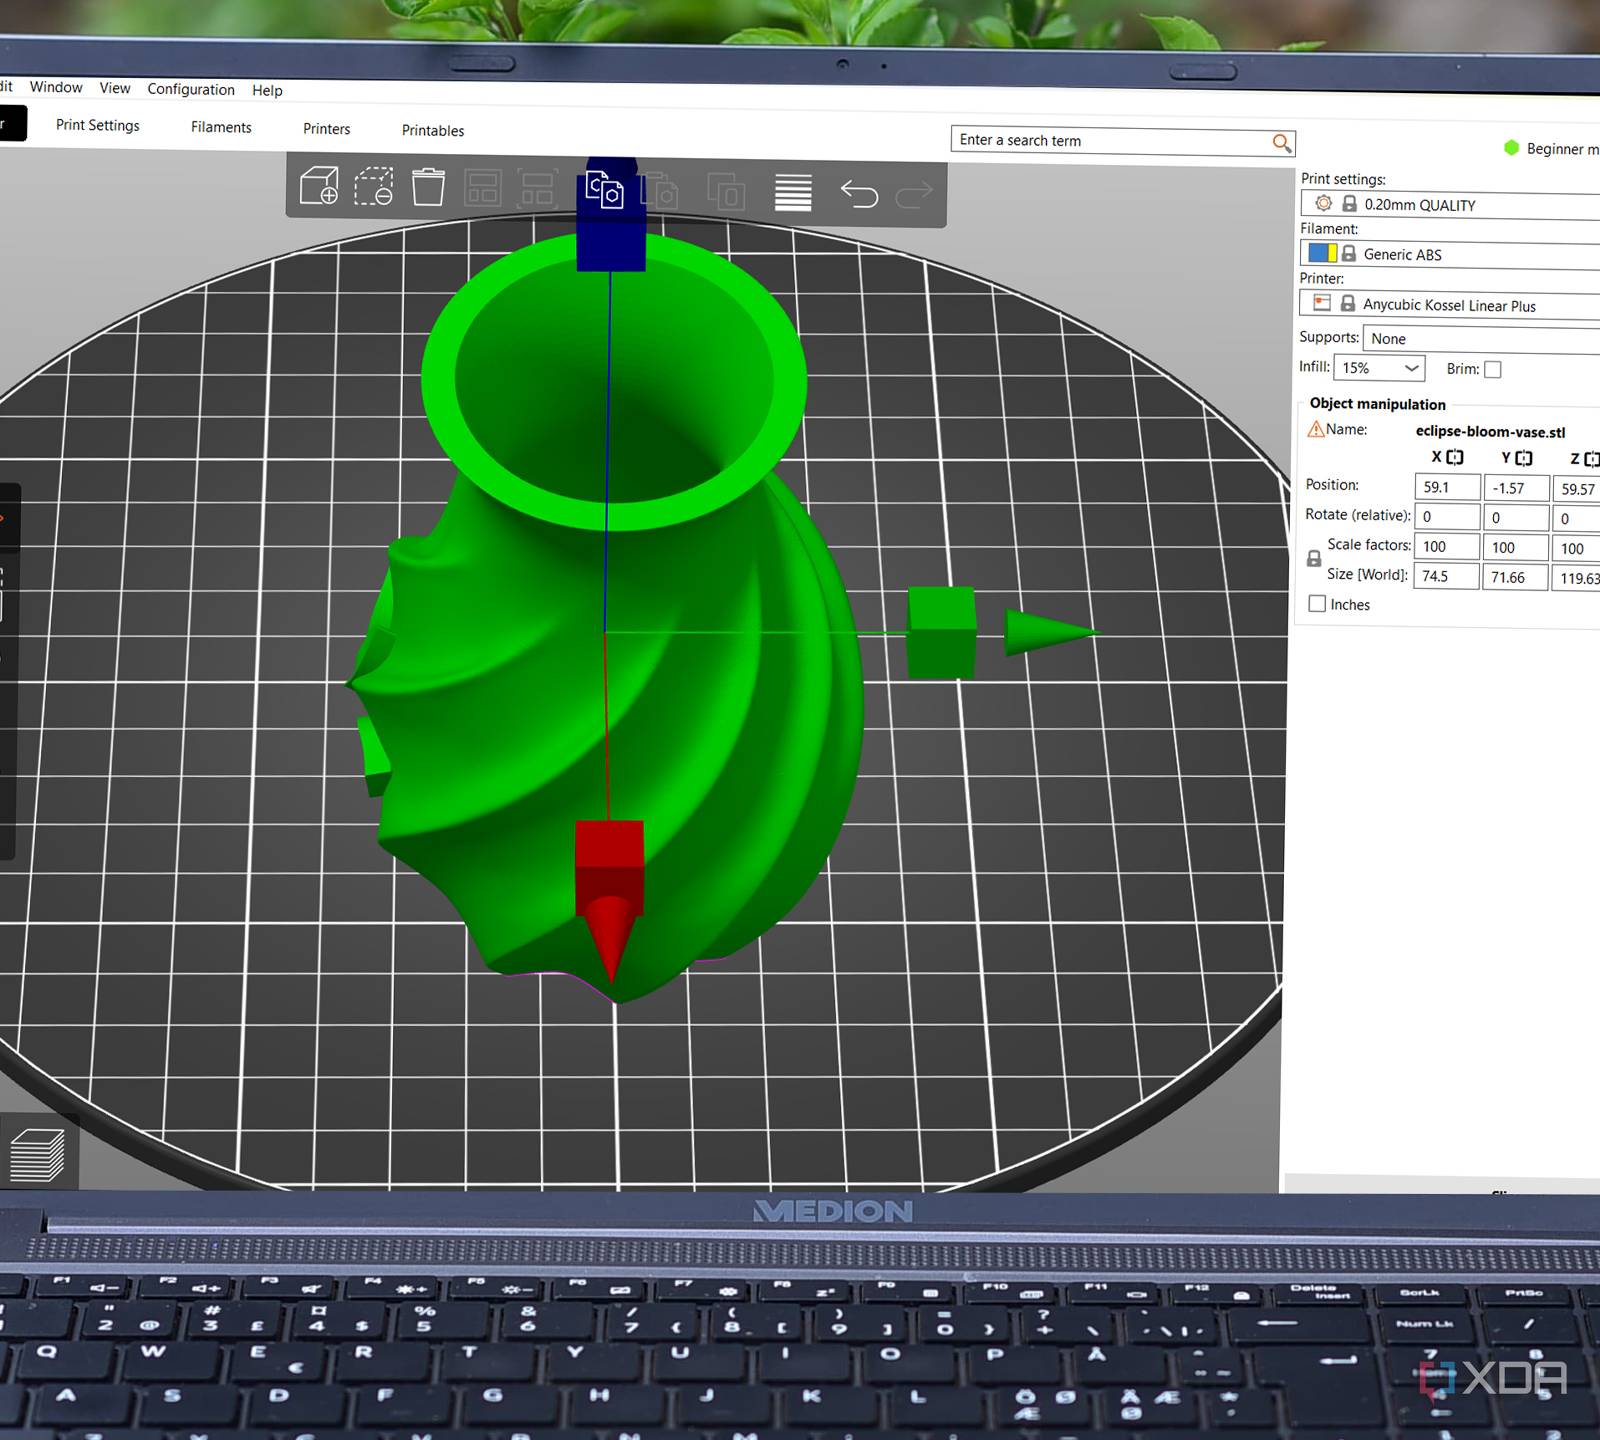This screenshot has width=1600, height=1440.
Task: Toggle the scale factors lock icon
Action: [1314, 560]
